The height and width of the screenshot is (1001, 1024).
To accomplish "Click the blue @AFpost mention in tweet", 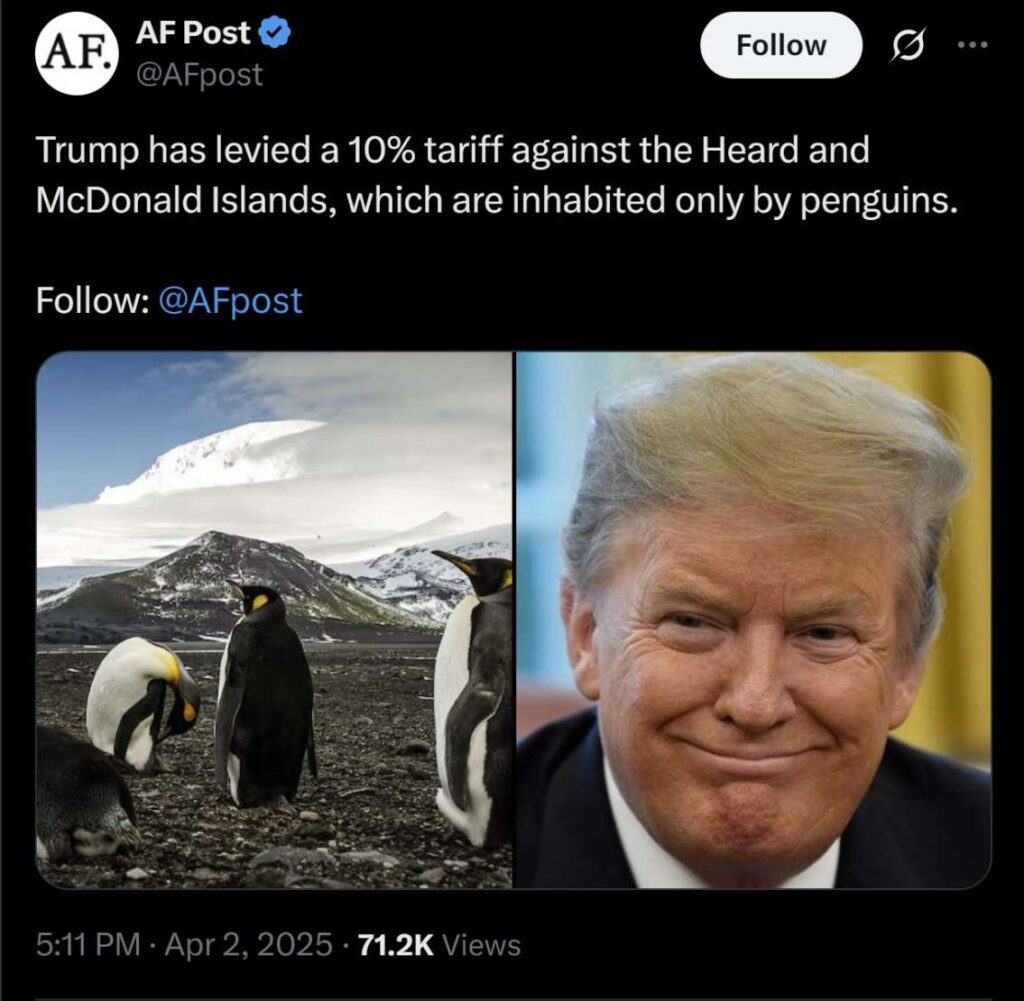I will 231,301.
